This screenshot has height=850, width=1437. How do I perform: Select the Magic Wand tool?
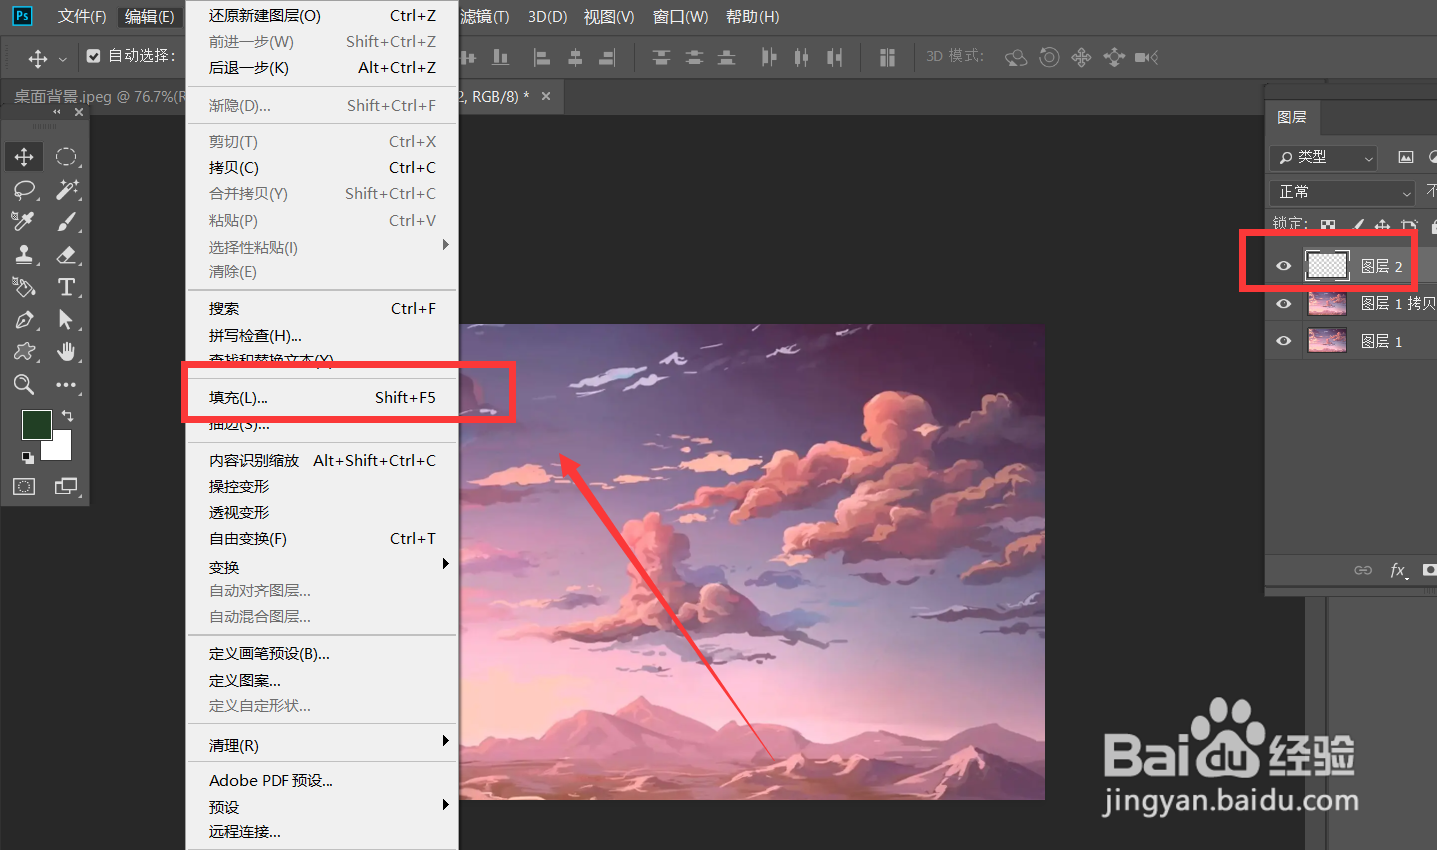pyautogui.click(x=66, y=189)
